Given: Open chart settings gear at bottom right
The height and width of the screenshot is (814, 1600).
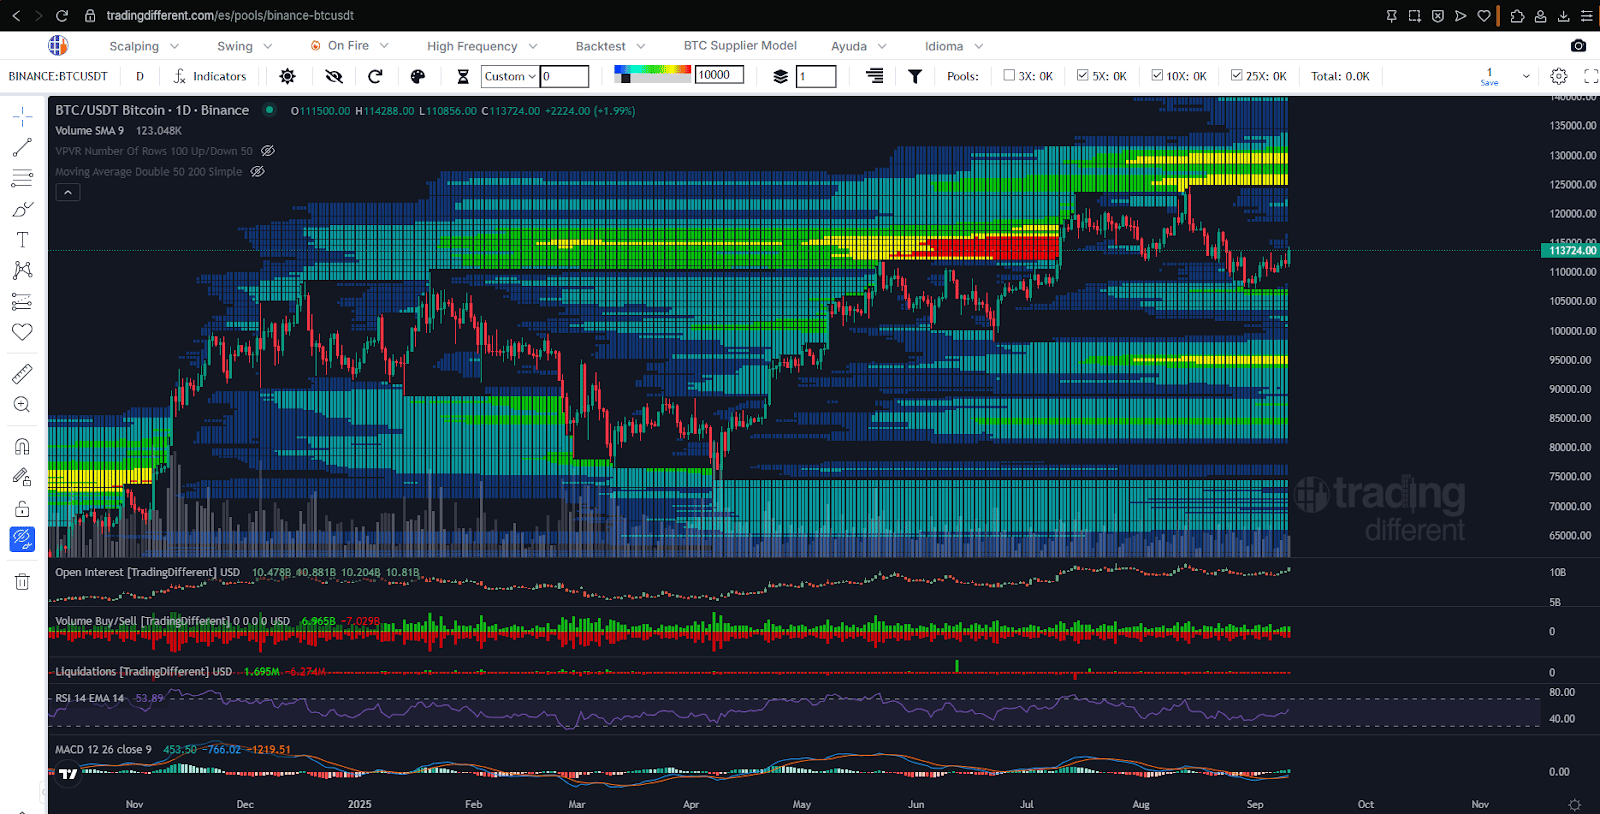Looking at the screenshot, I should click(1575, 804).
